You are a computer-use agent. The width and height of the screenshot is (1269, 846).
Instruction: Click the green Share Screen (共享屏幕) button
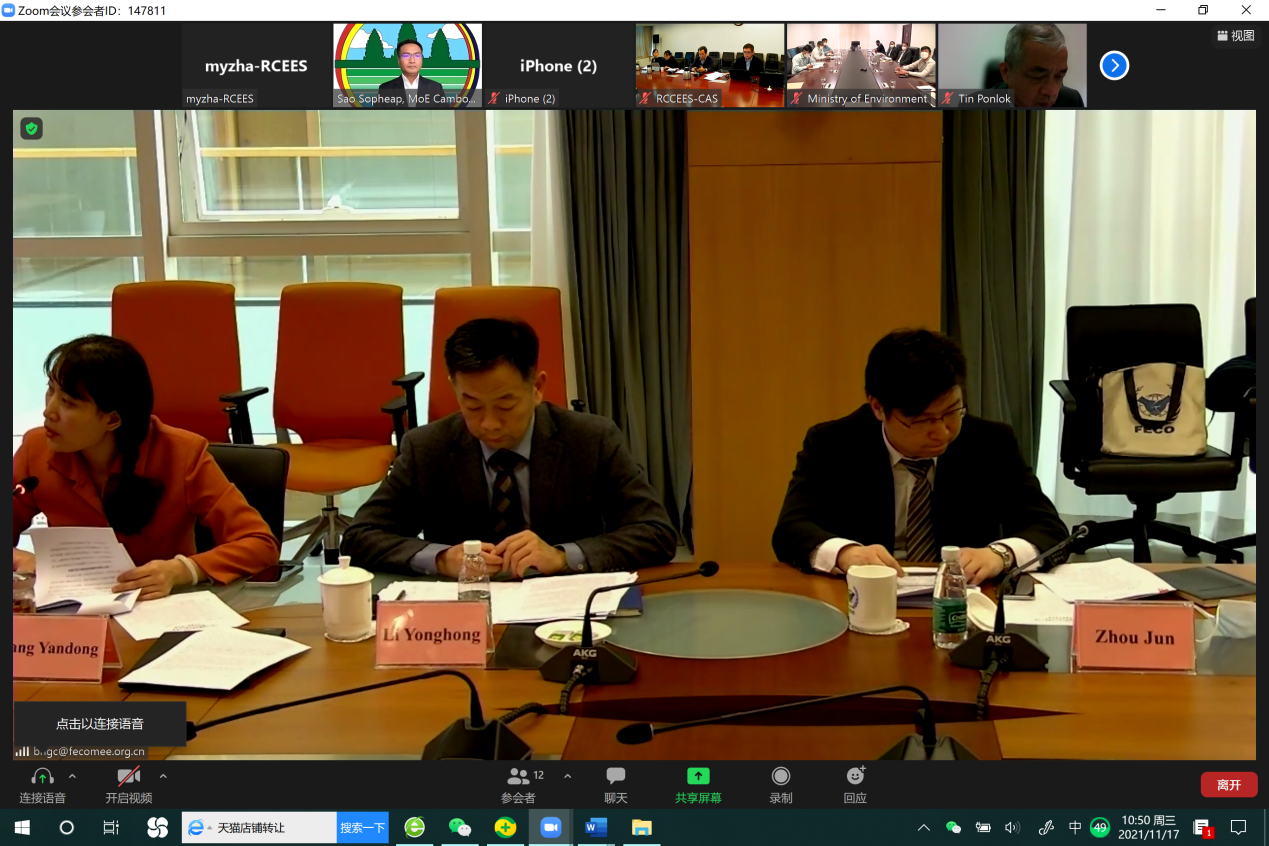click(x=698, y=784)
